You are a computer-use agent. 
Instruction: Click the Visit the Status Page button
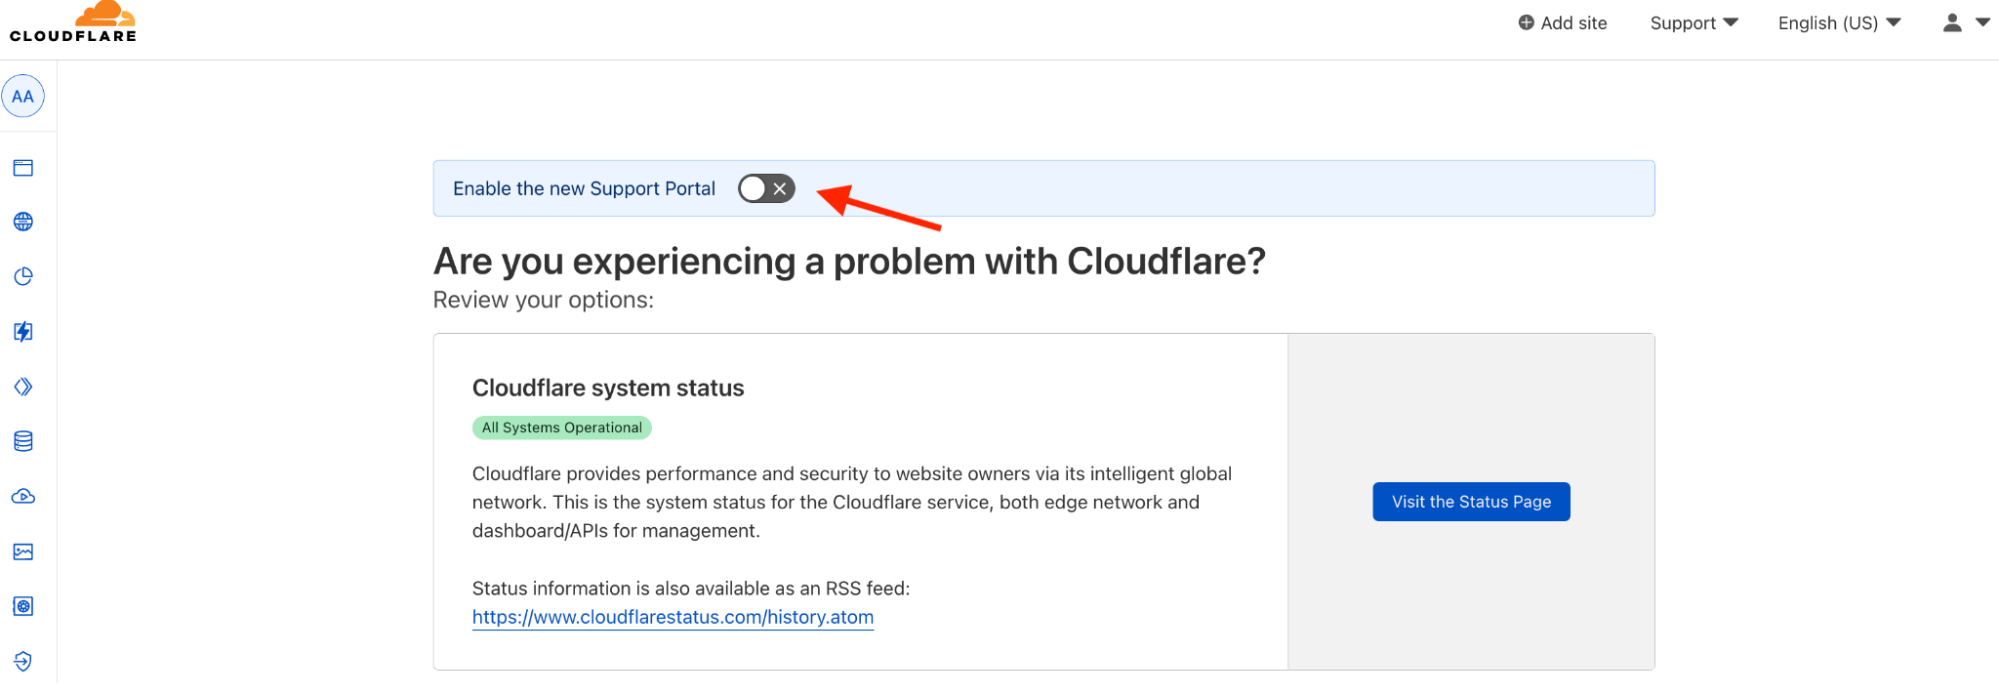pyautogui.click(x=1471, y=502)
